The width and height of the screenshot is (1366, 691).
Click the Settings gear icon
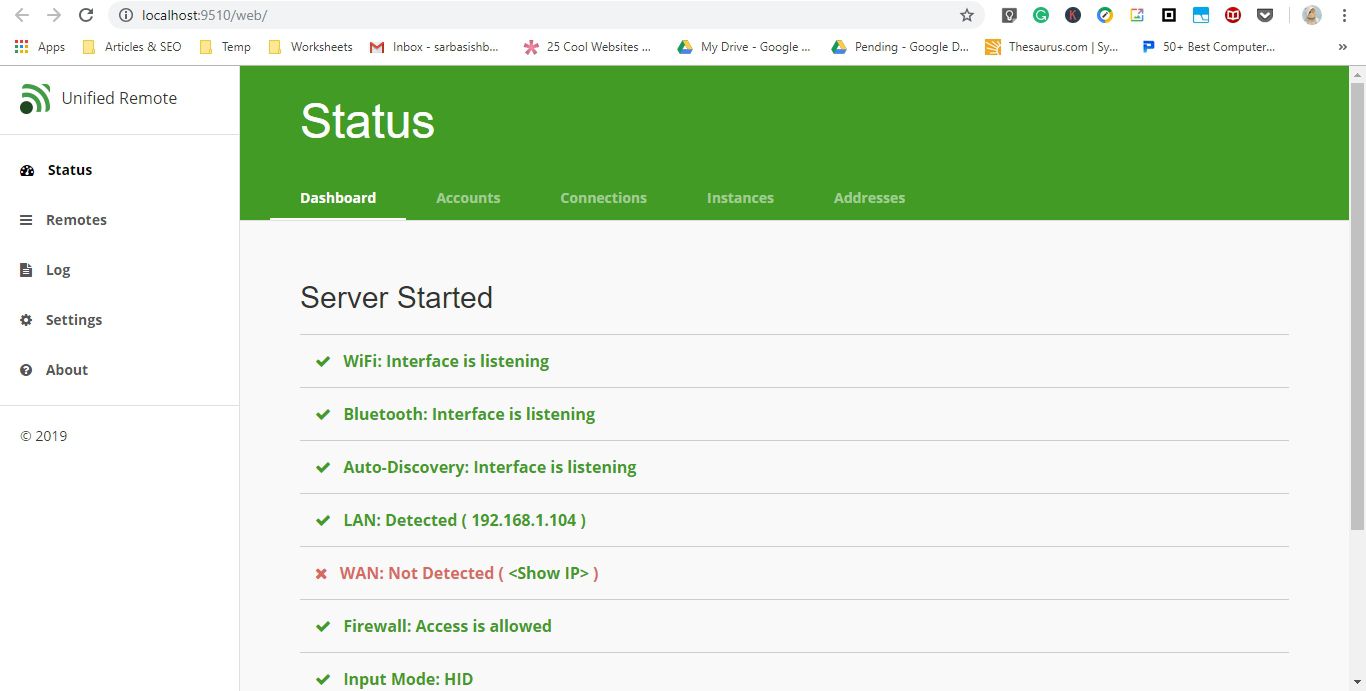[x=27, y=320]
